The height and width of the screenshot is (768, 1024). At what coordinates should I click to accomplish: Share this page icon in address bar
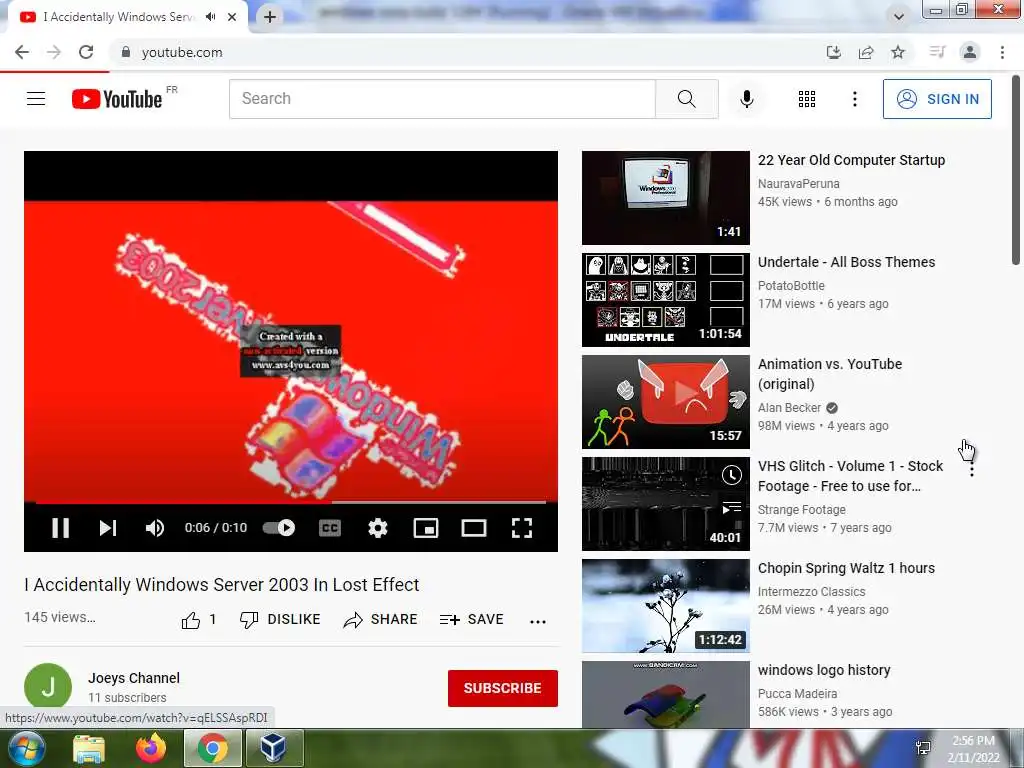[866, 52]
